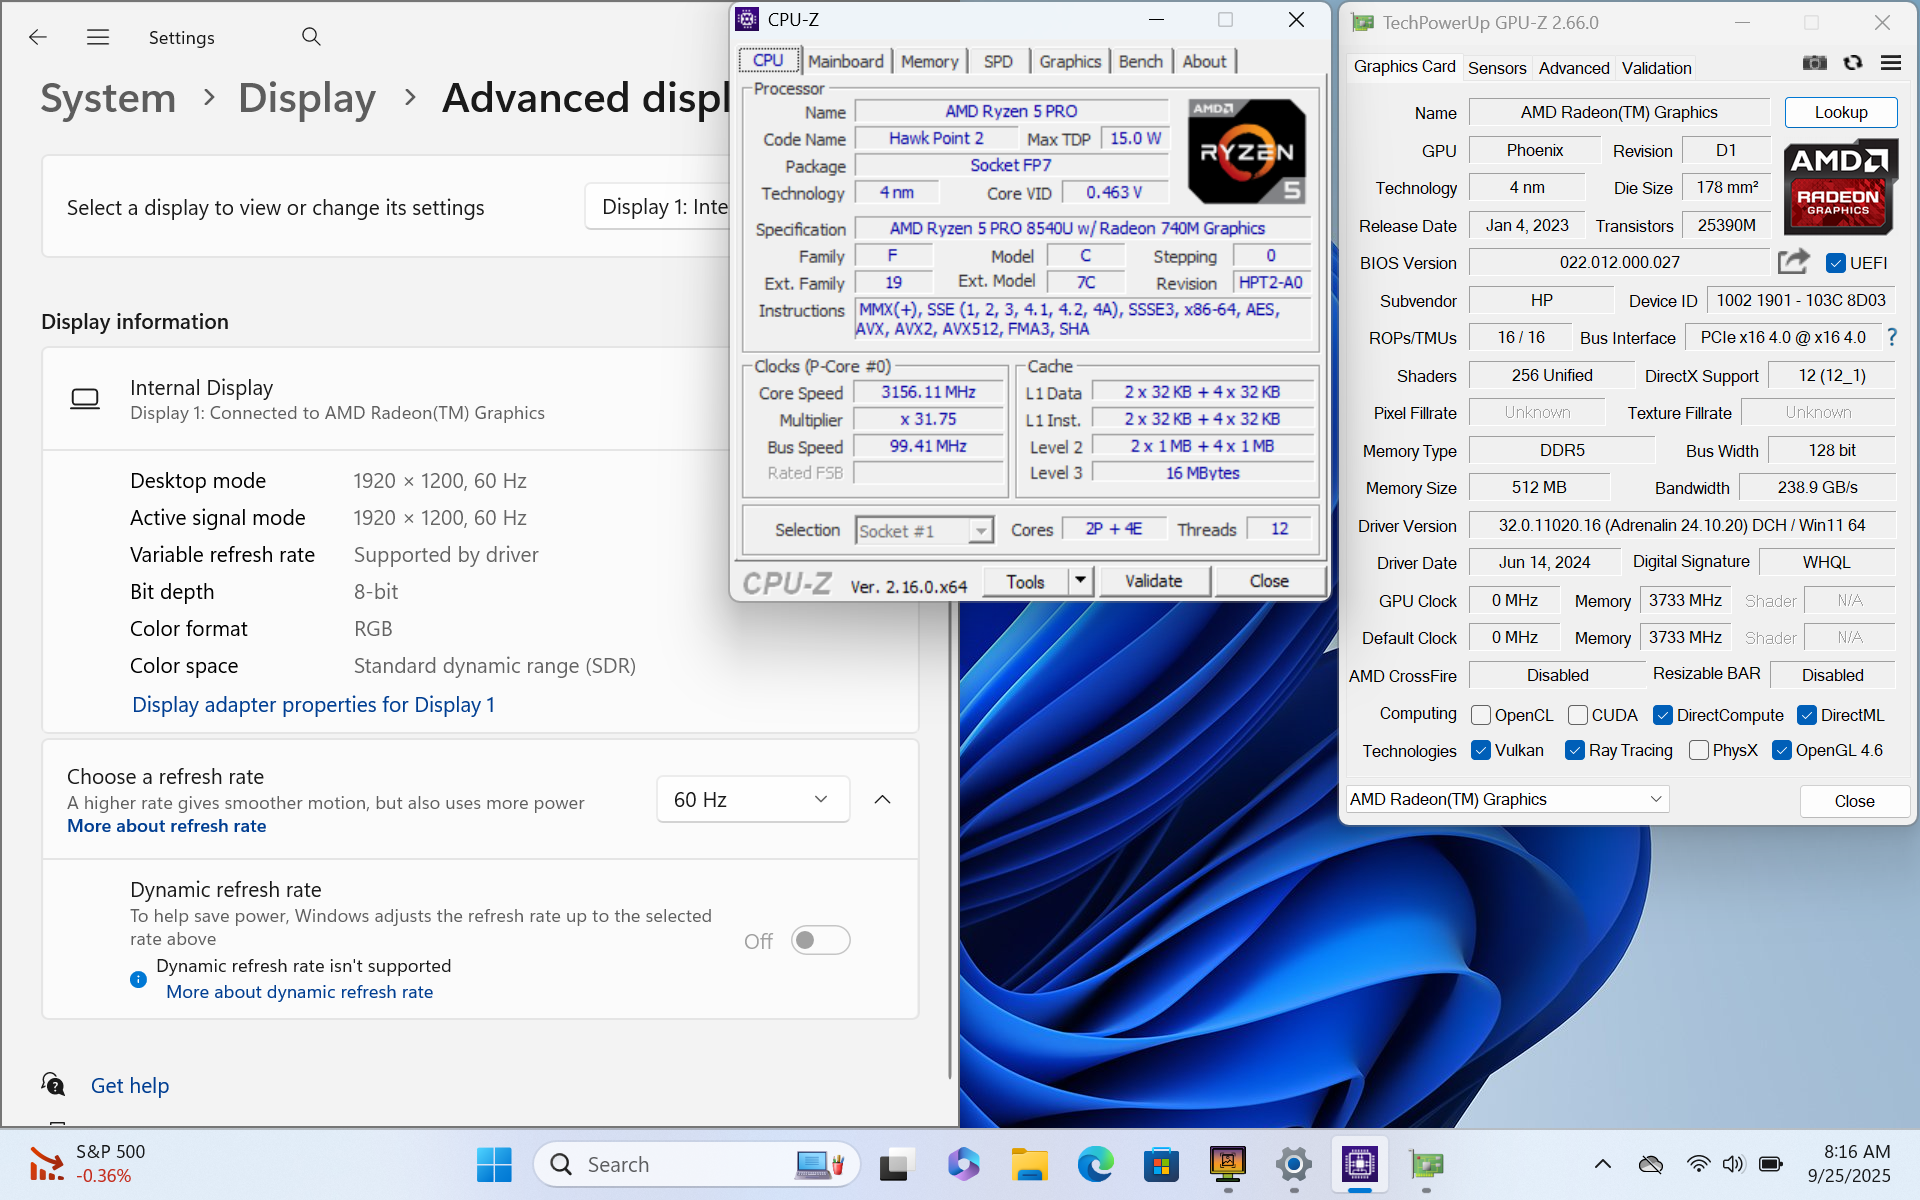This screenshot has height=1200, width=1920.
Task: Open Display adapter properties for Display 1
Action: [313, 705]
